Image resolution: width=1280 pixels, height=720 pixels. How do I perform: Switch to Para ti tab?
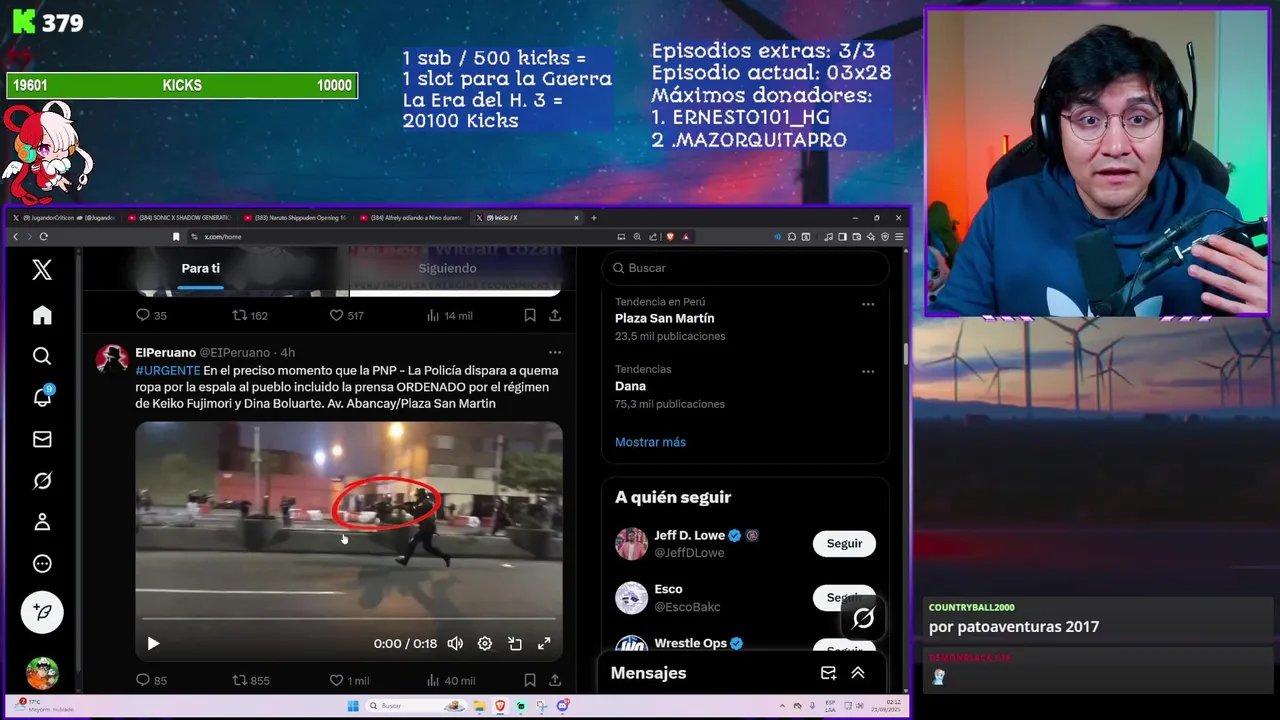(201, 268)
